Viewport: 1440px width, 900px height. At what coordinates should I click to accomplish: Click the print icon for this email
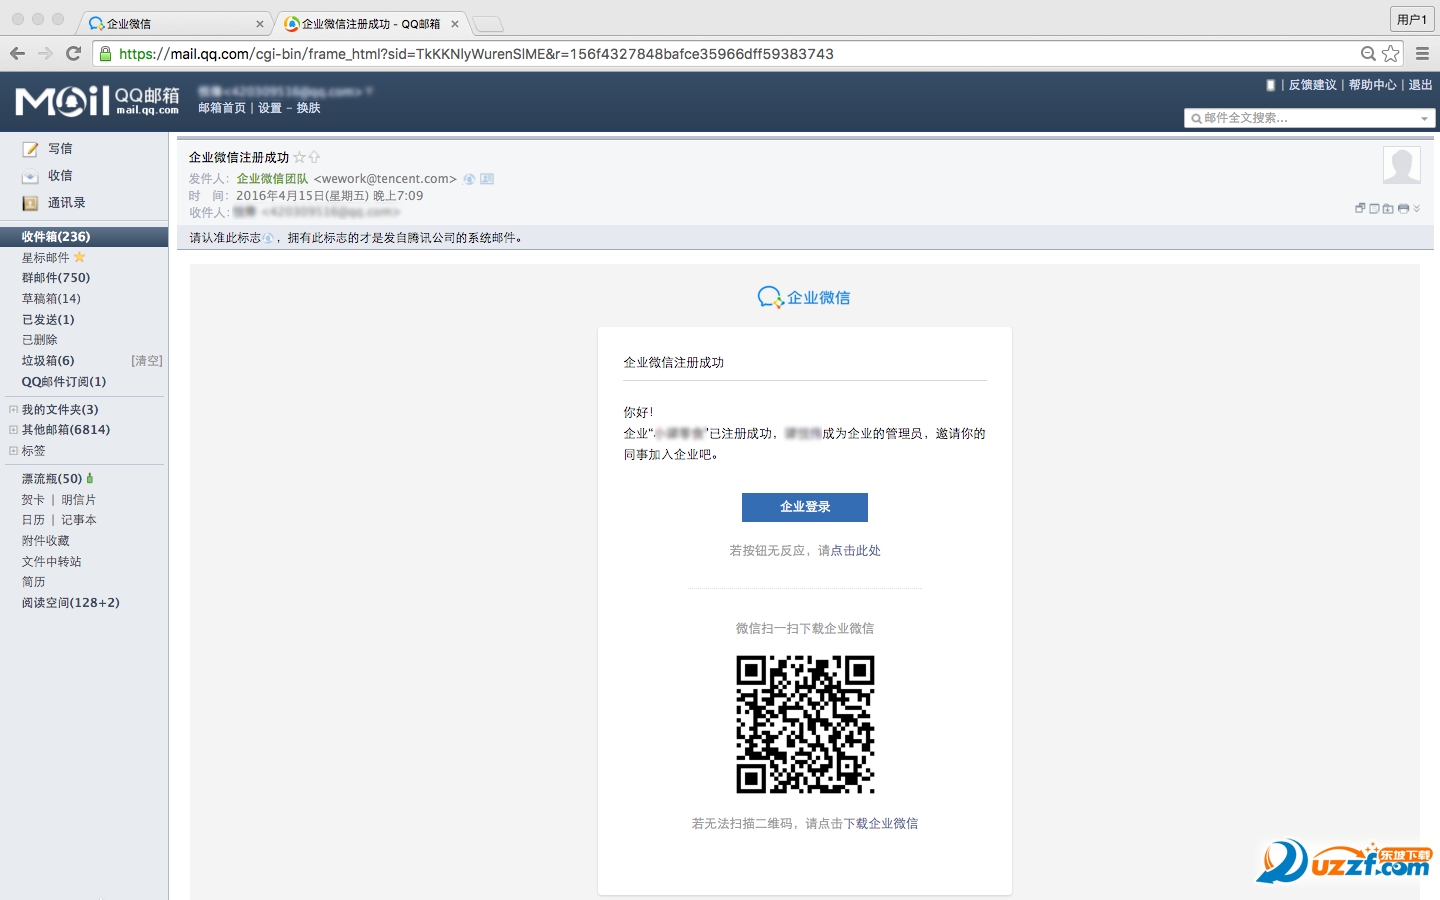(x=1403, y=208)
